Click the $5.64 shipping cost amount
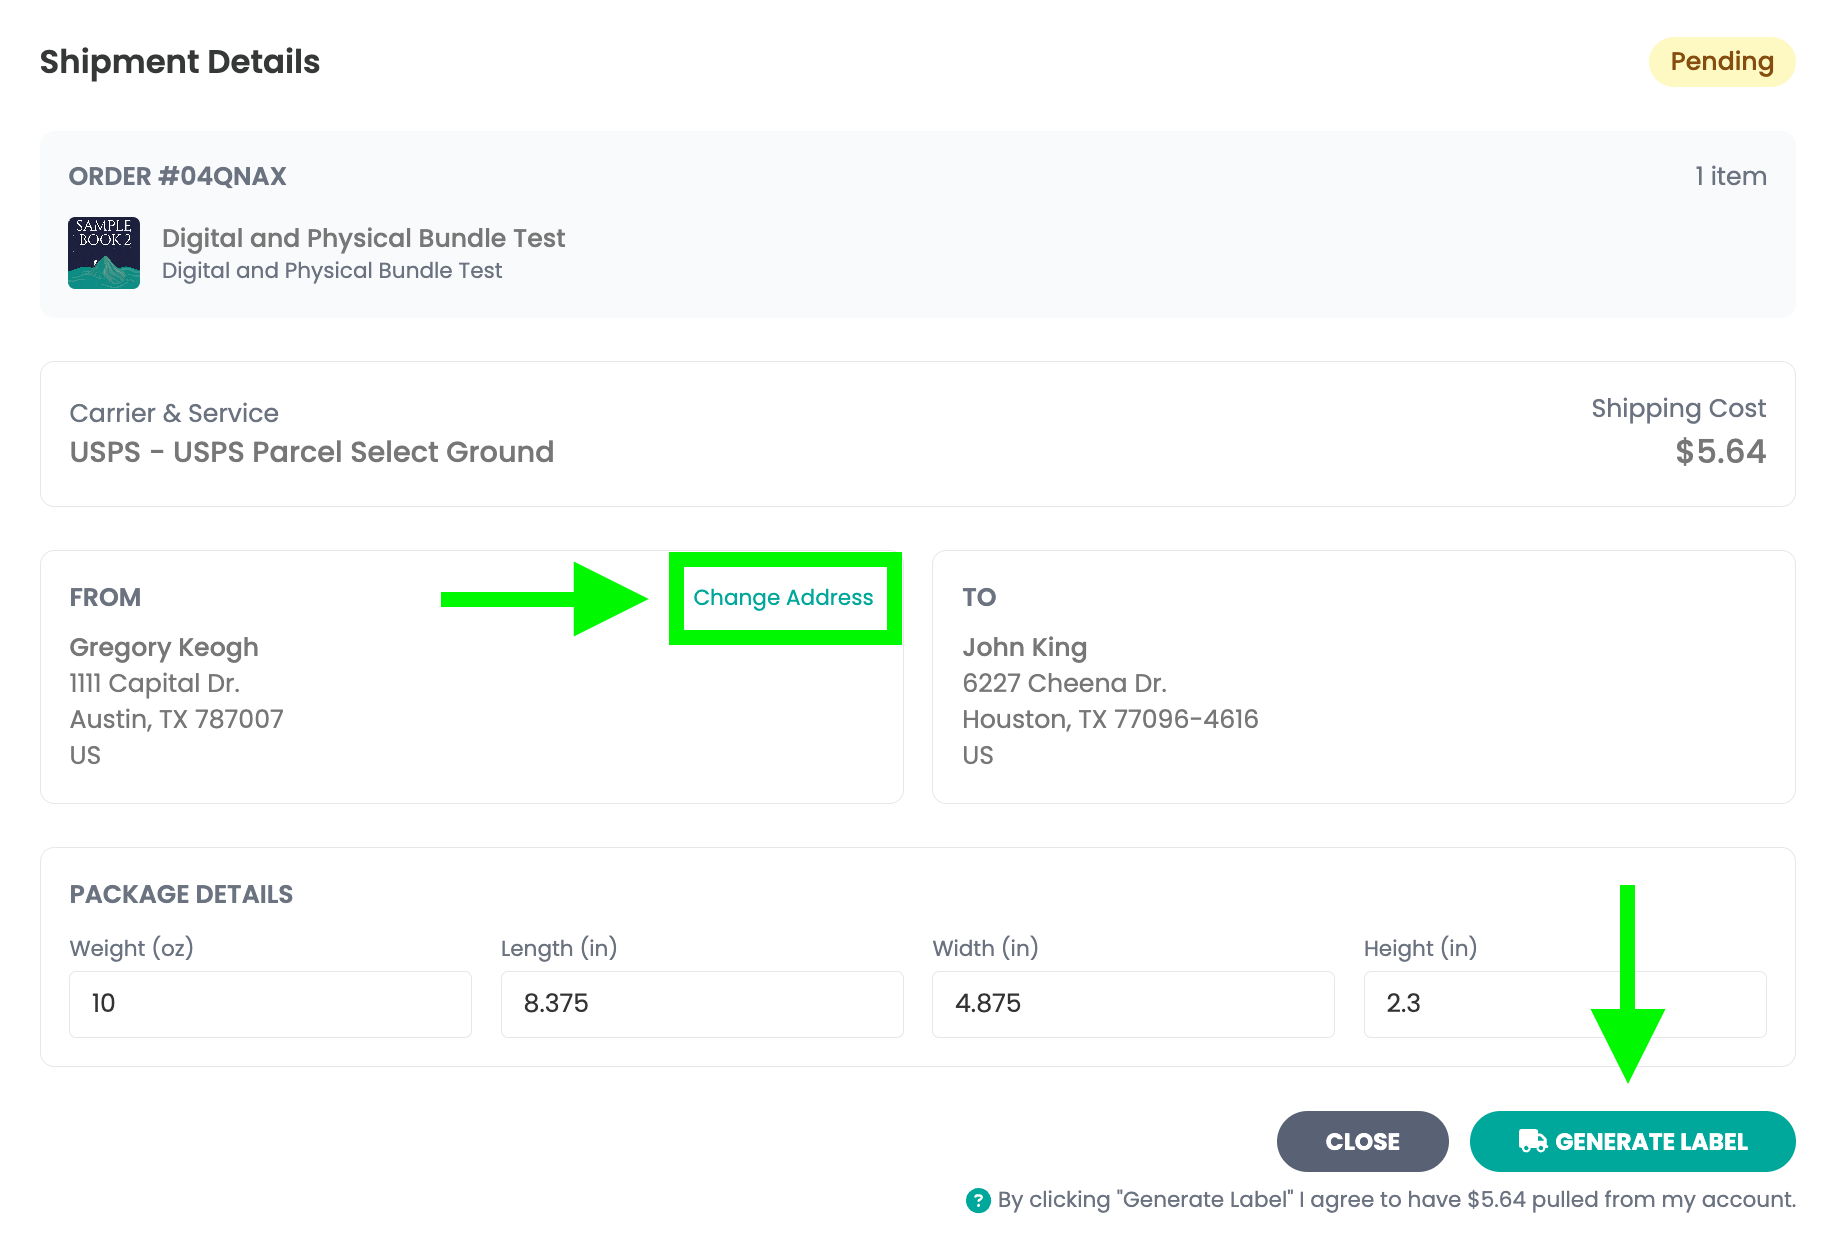The width and height of the screenshot is (1832, 1254). point(1720,452)
